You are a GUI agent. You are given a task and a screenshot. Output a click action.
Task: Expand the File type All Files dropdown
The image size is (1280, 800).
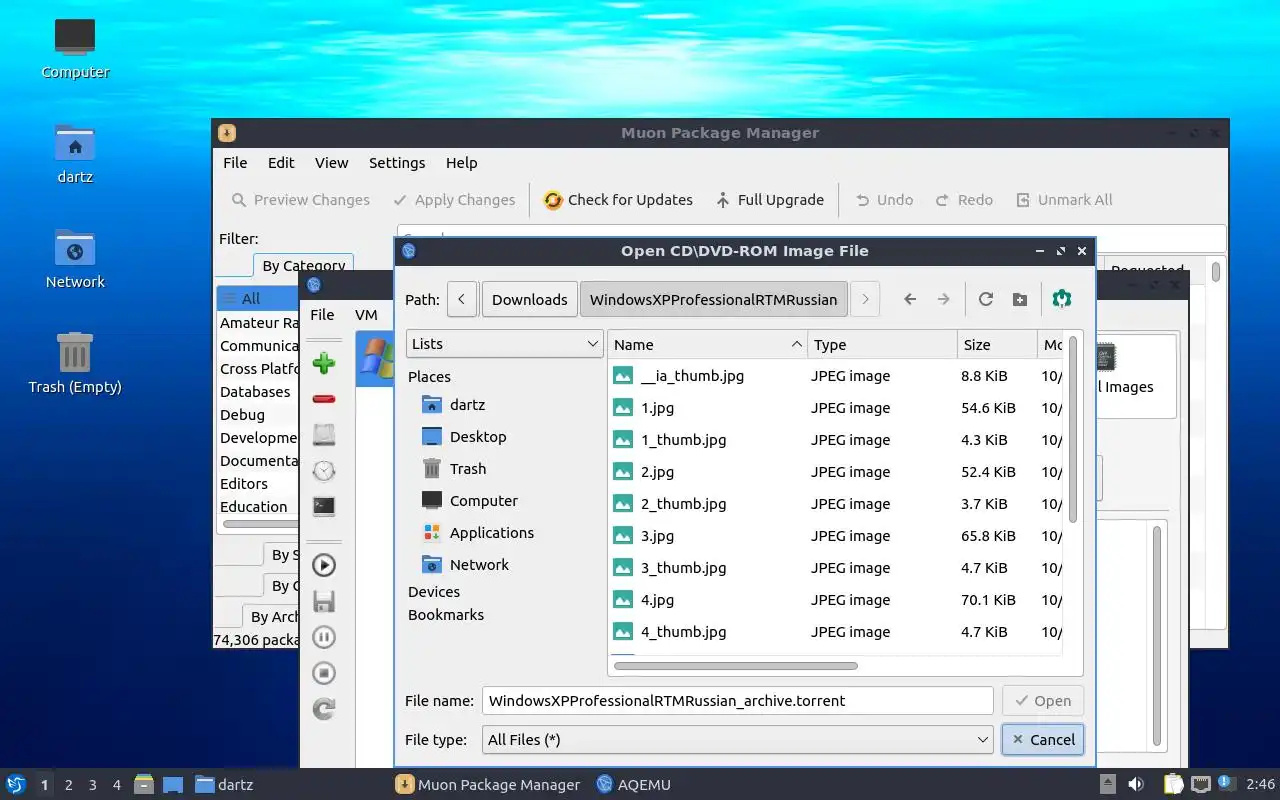click(738, 740)
